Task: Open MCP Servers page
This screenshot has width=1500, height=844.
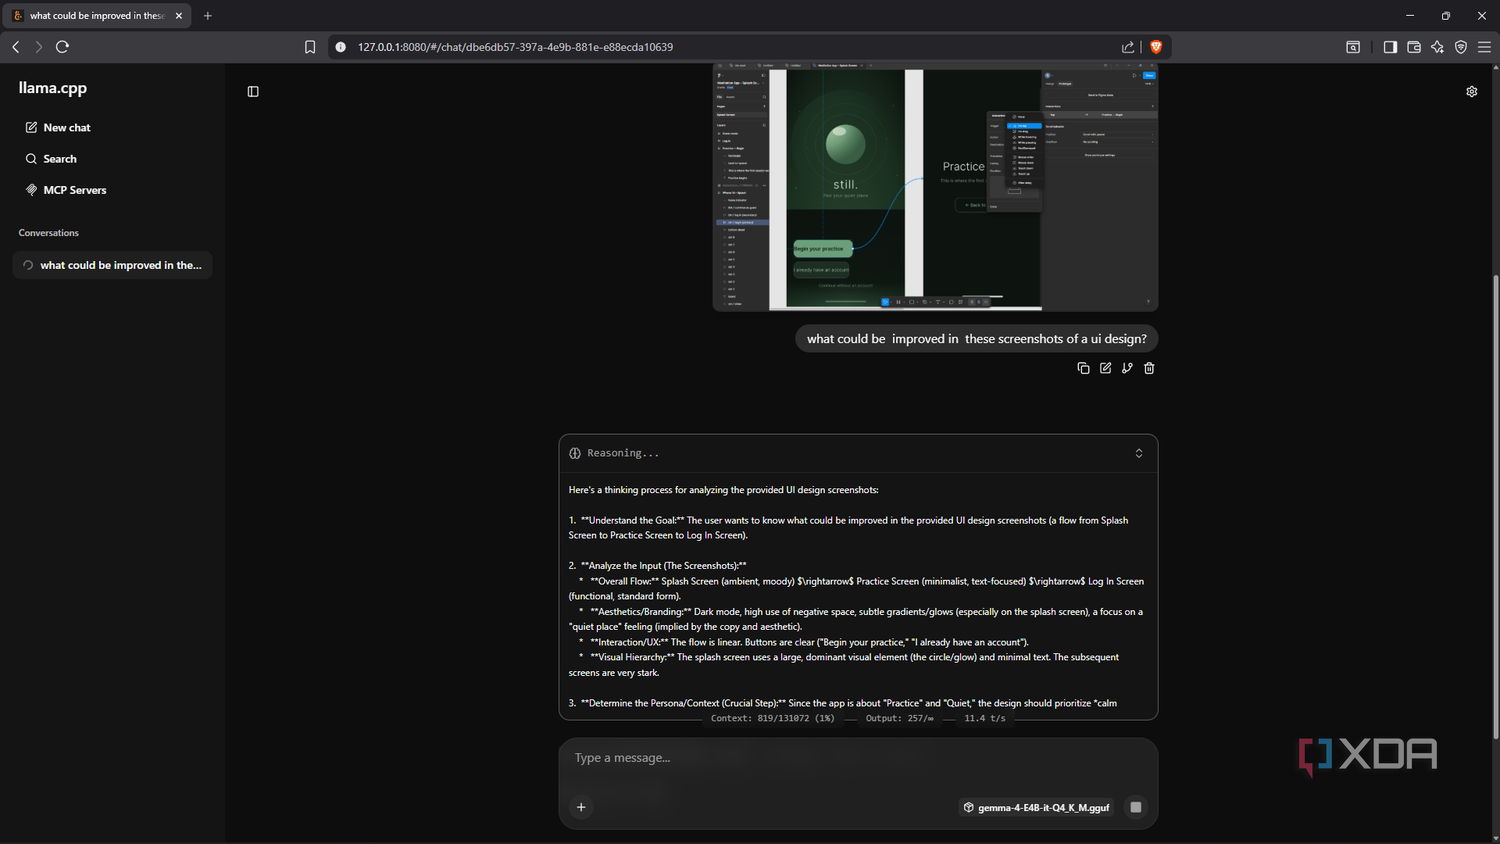Action: tap(66, 190)
